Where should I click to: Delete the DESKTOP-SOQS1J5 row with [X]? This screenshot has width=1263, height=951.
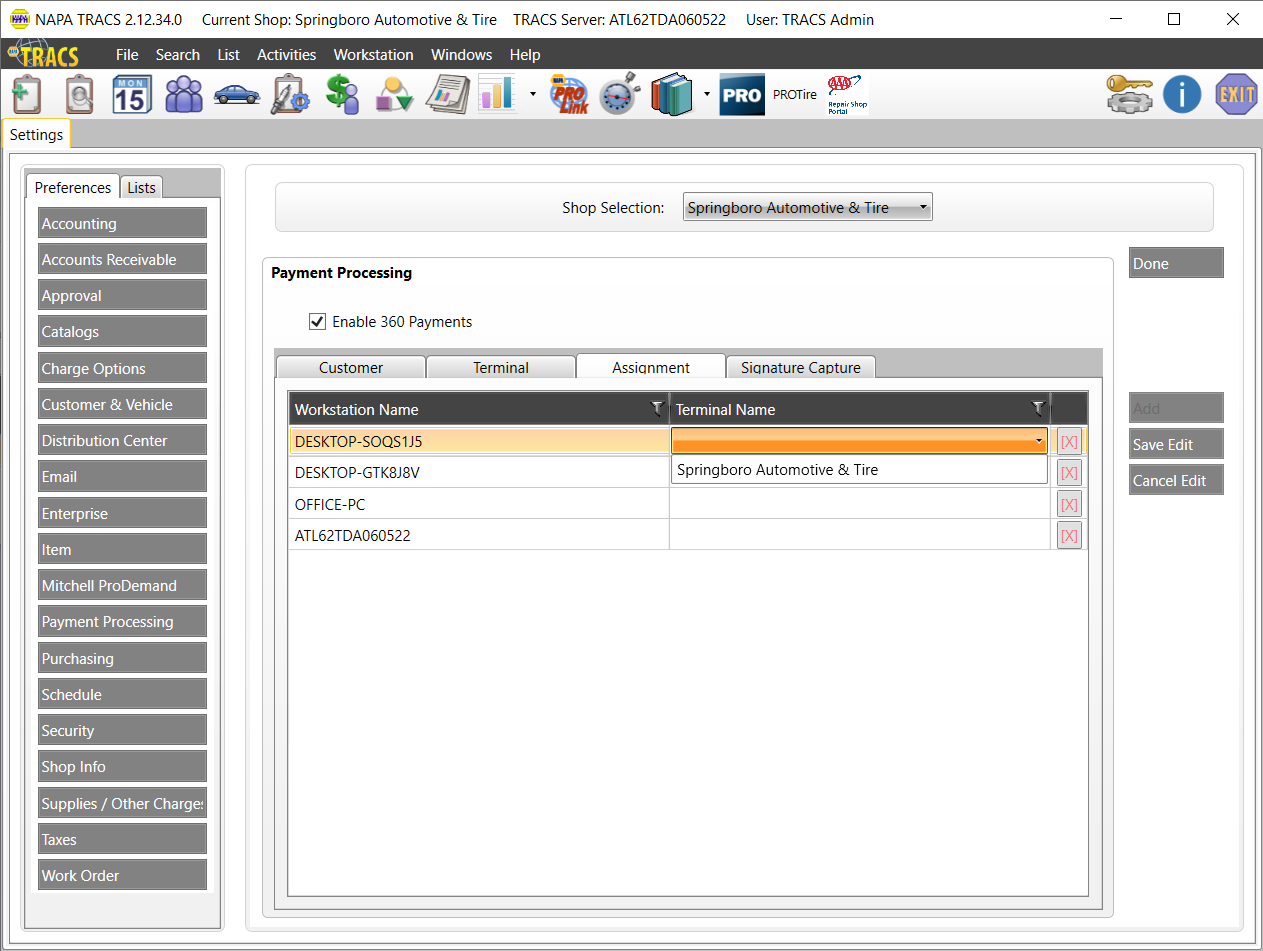1069,441
